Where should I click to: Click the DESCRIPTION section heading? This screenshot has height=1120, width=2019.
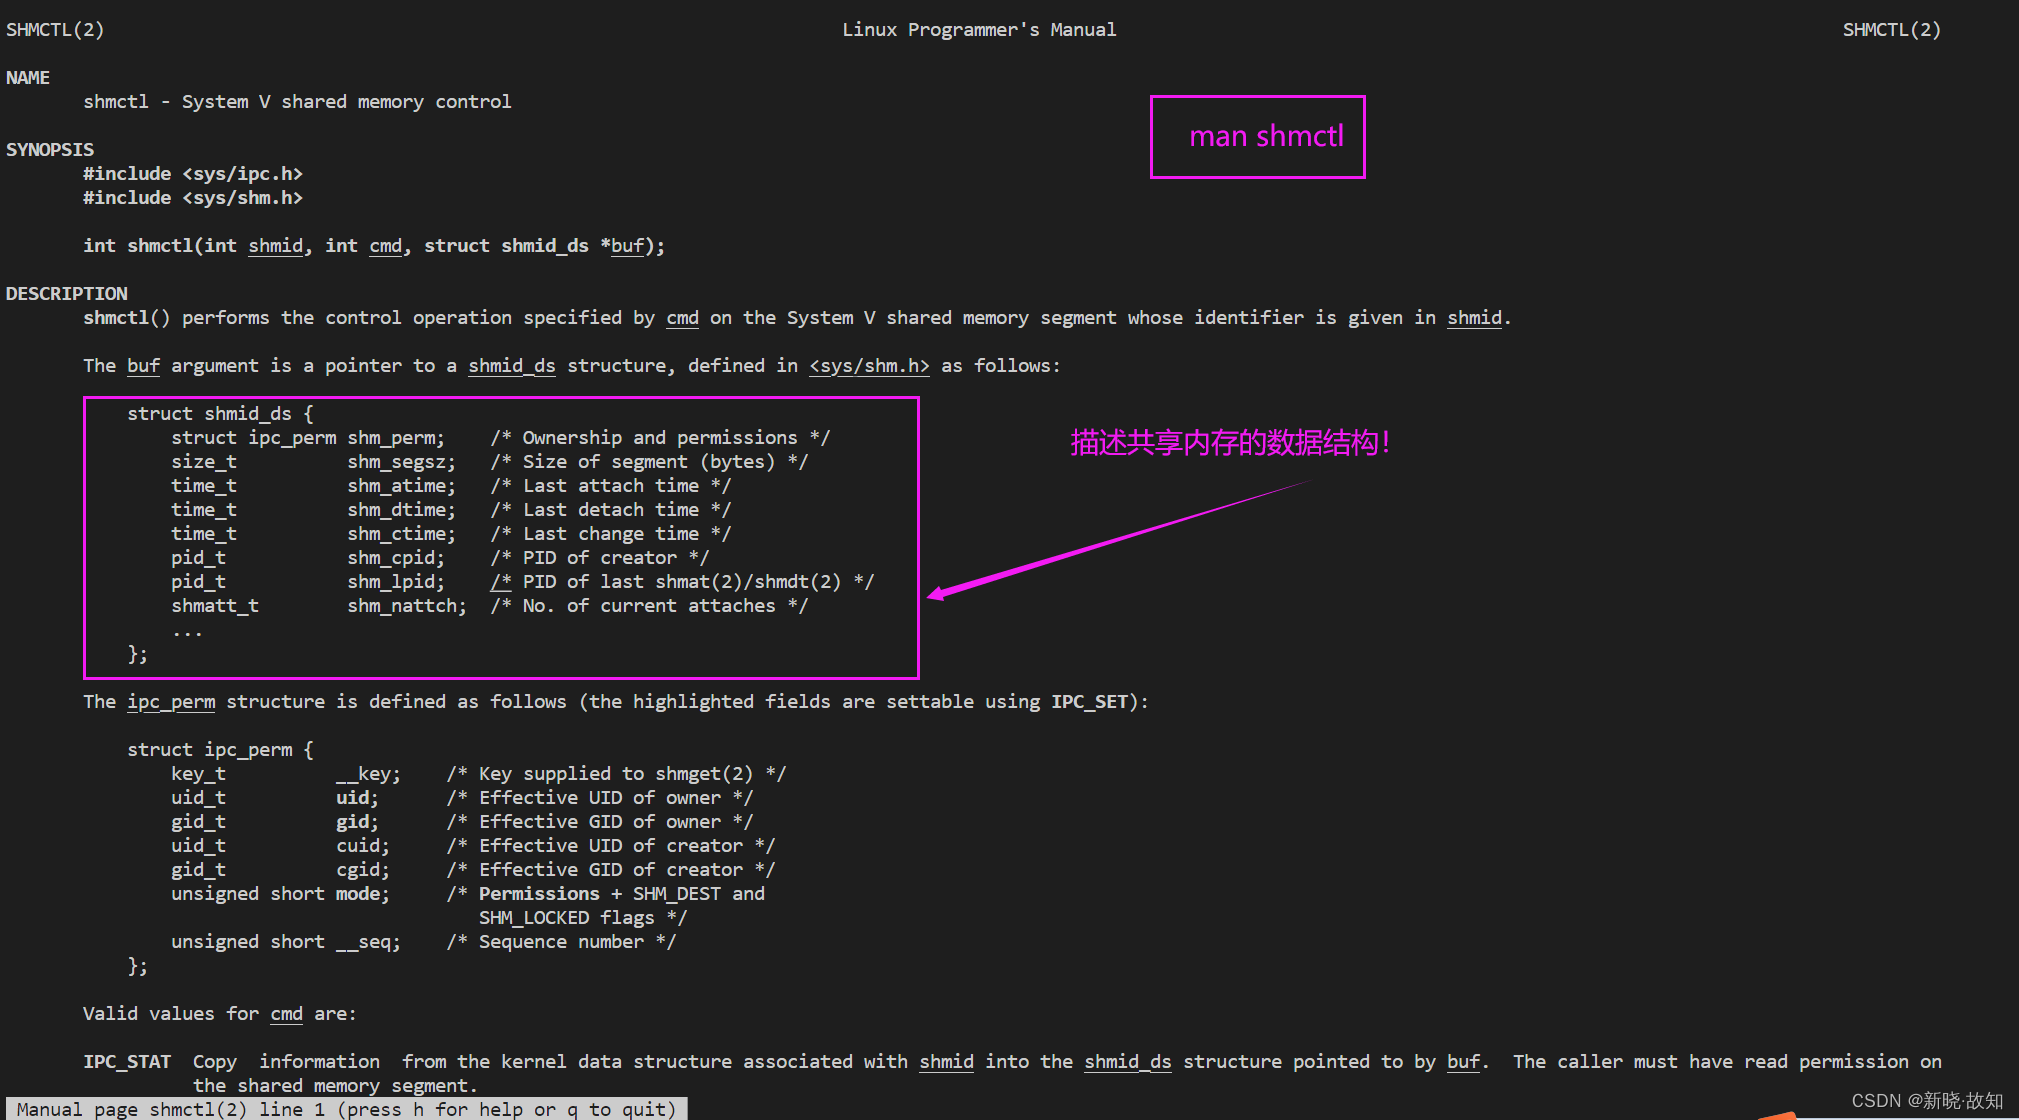coord(67,294)
